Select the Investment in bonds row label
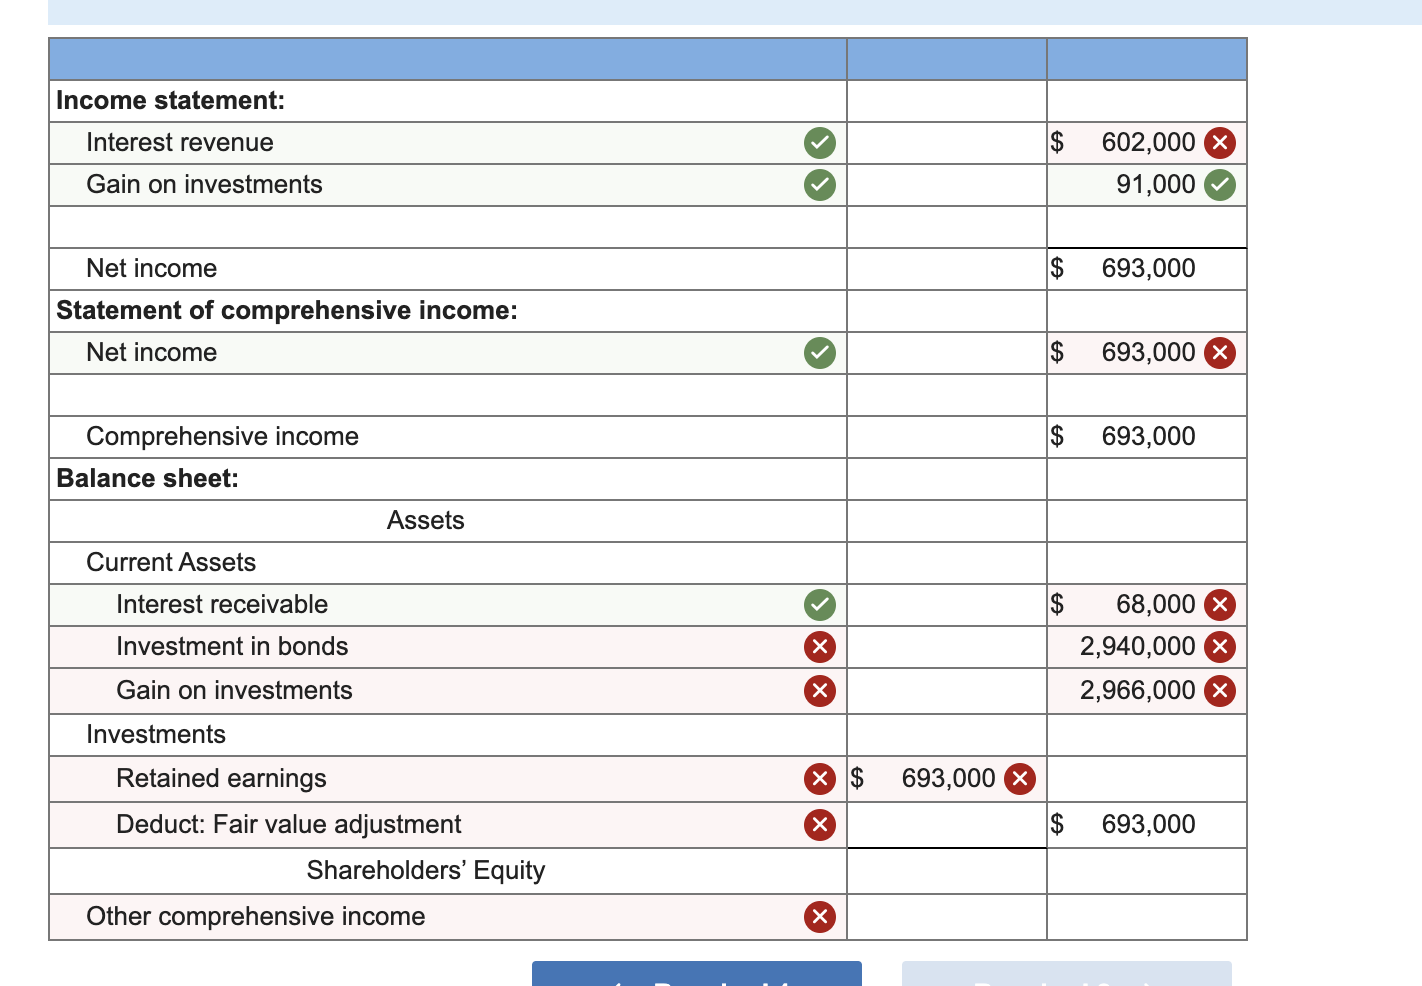This screenshot has height=986, width=1422. click(232, 647)
